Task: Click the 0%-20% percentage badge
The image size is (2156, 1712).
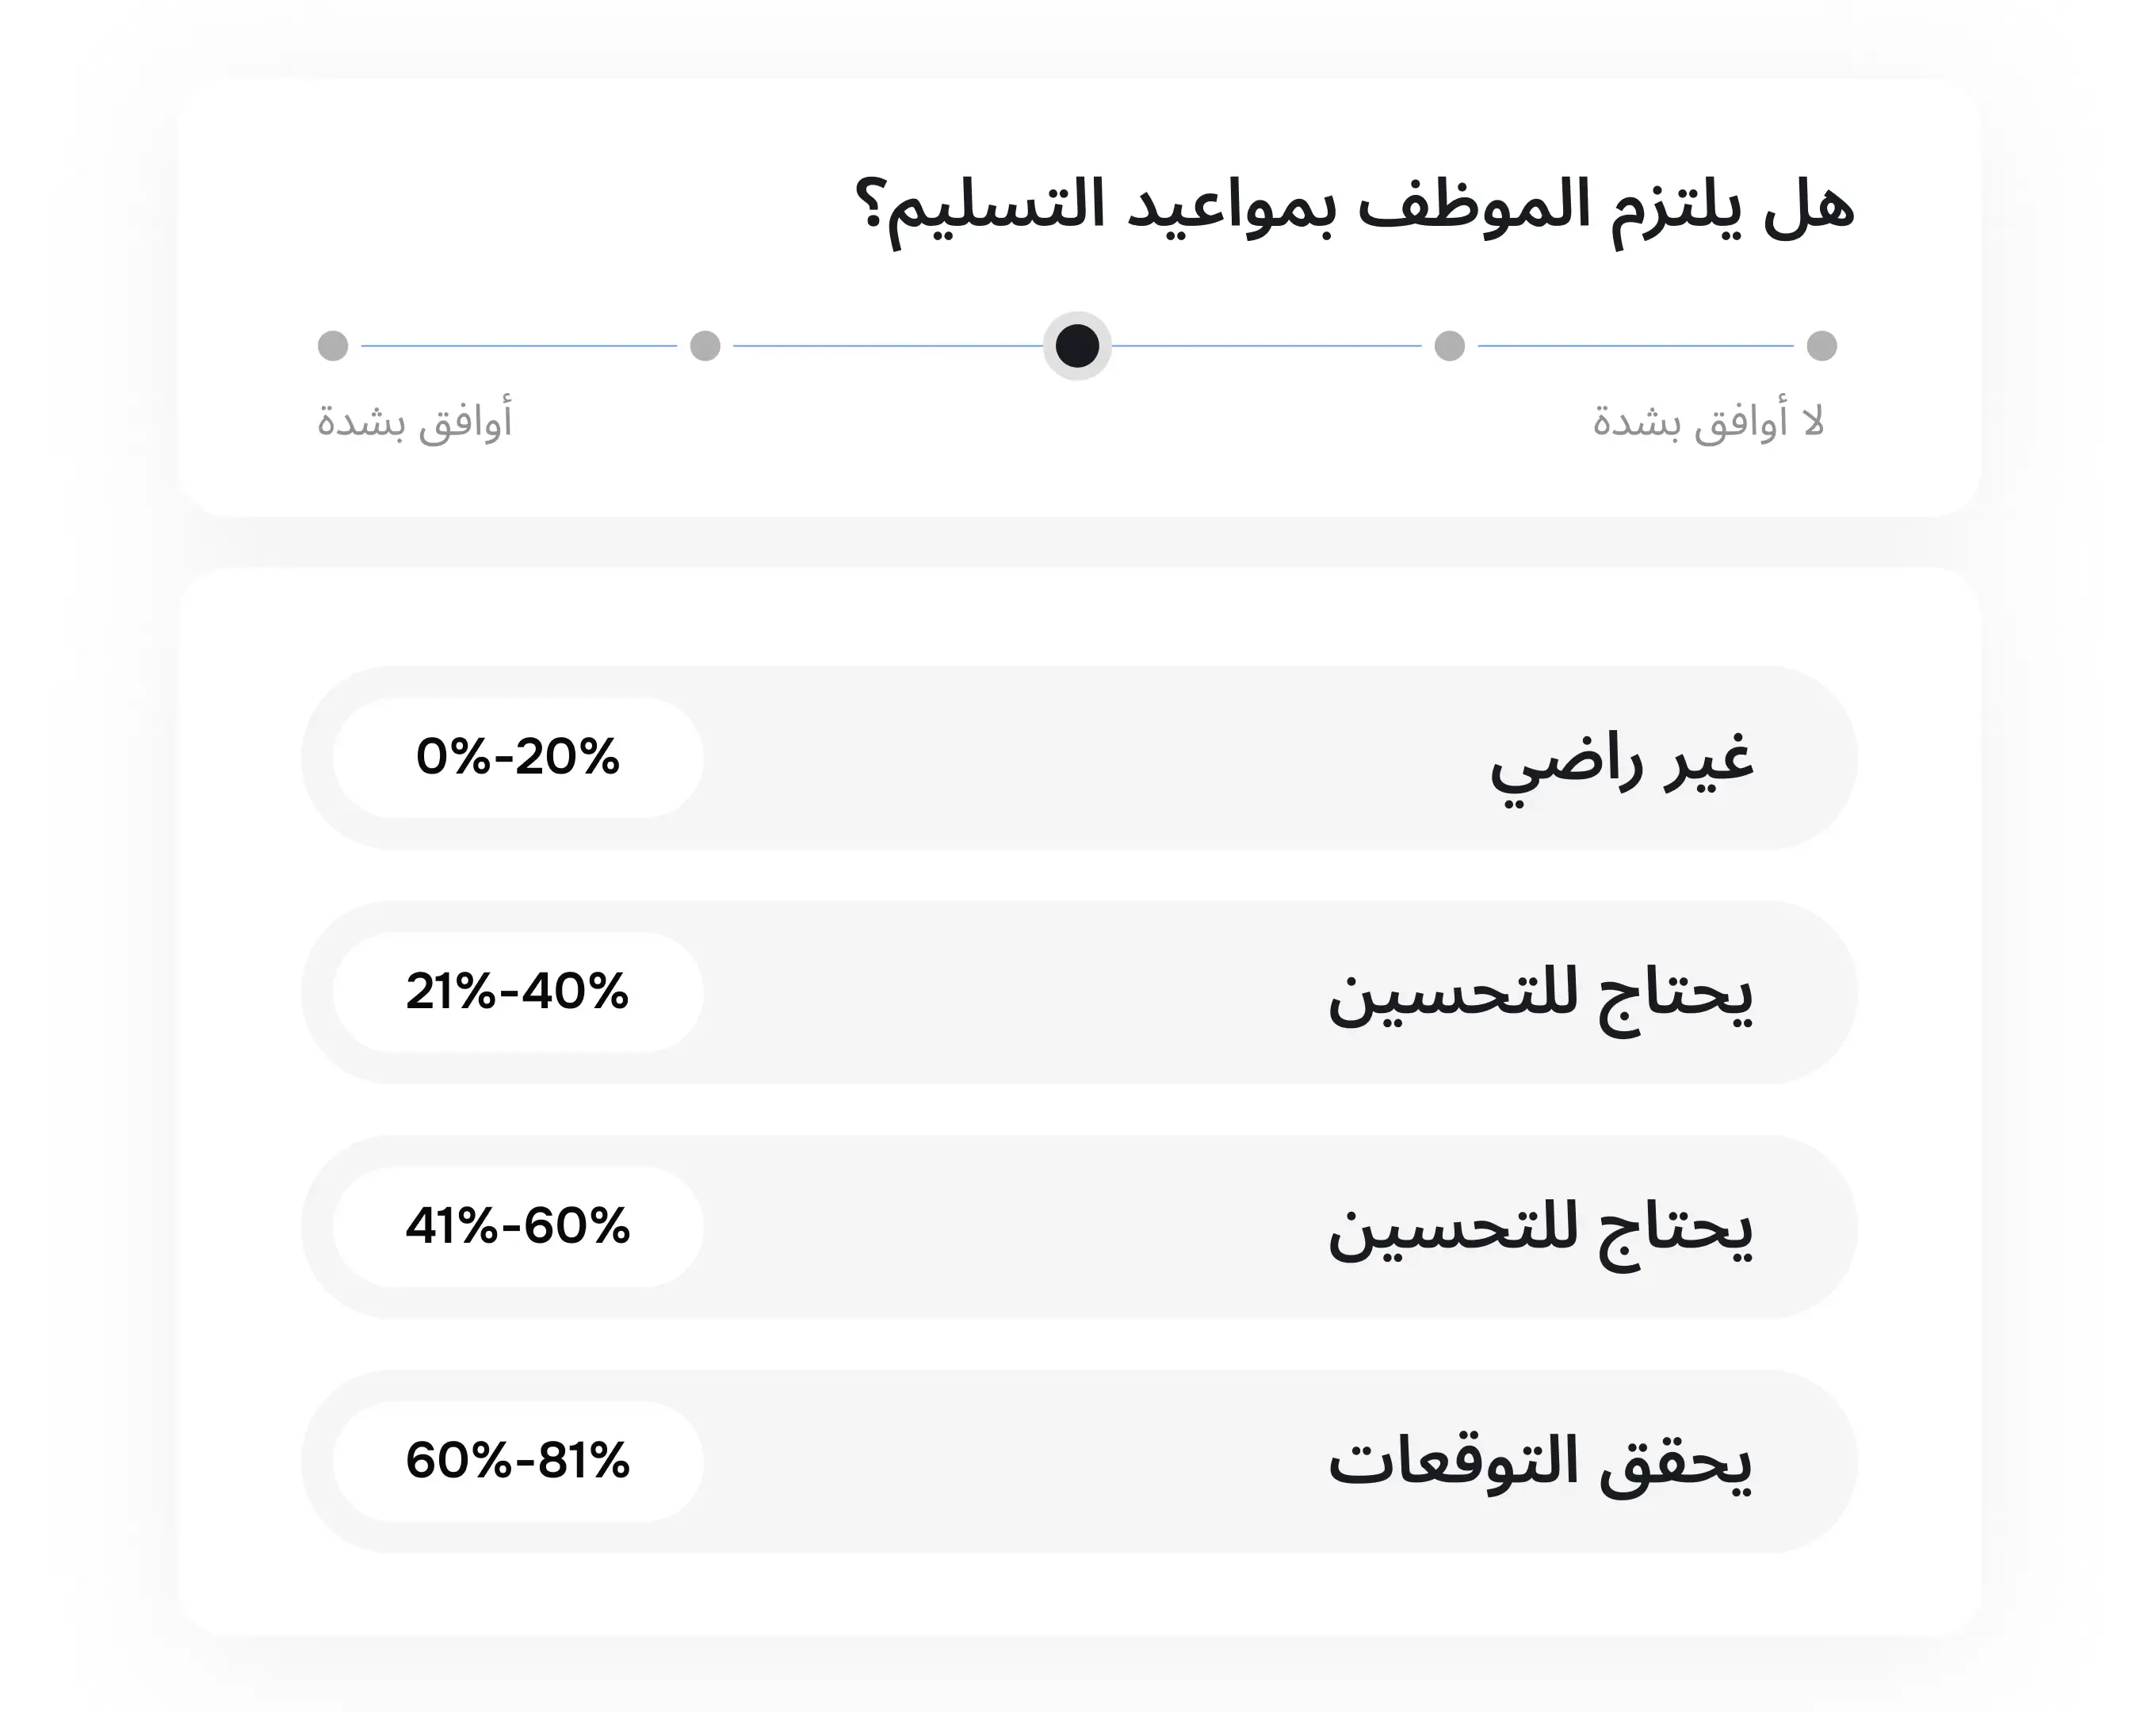Action: pos(517,757)
